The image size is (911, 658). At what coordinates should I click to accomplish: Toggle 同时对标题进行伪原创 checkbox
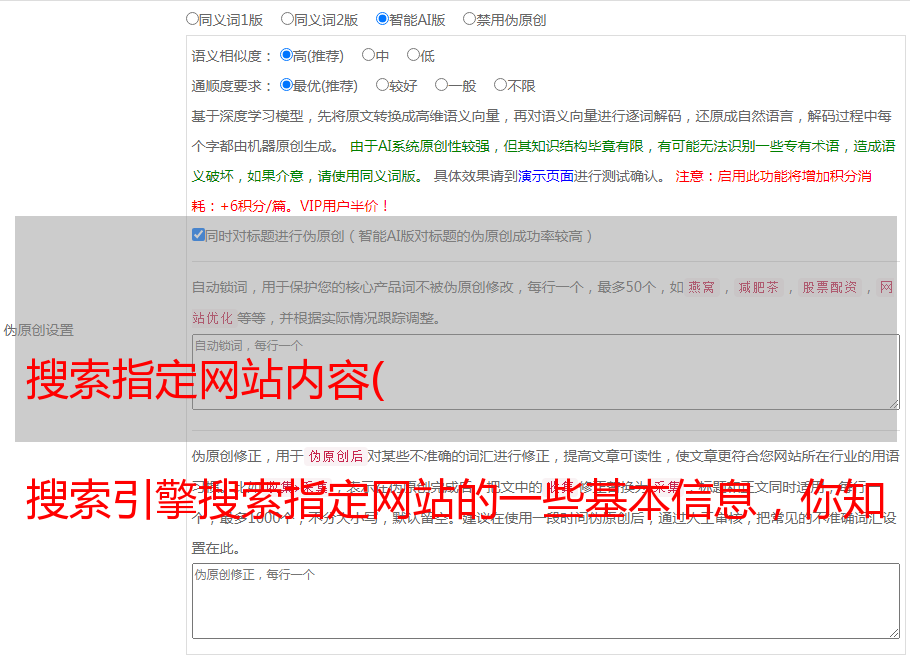198,235
